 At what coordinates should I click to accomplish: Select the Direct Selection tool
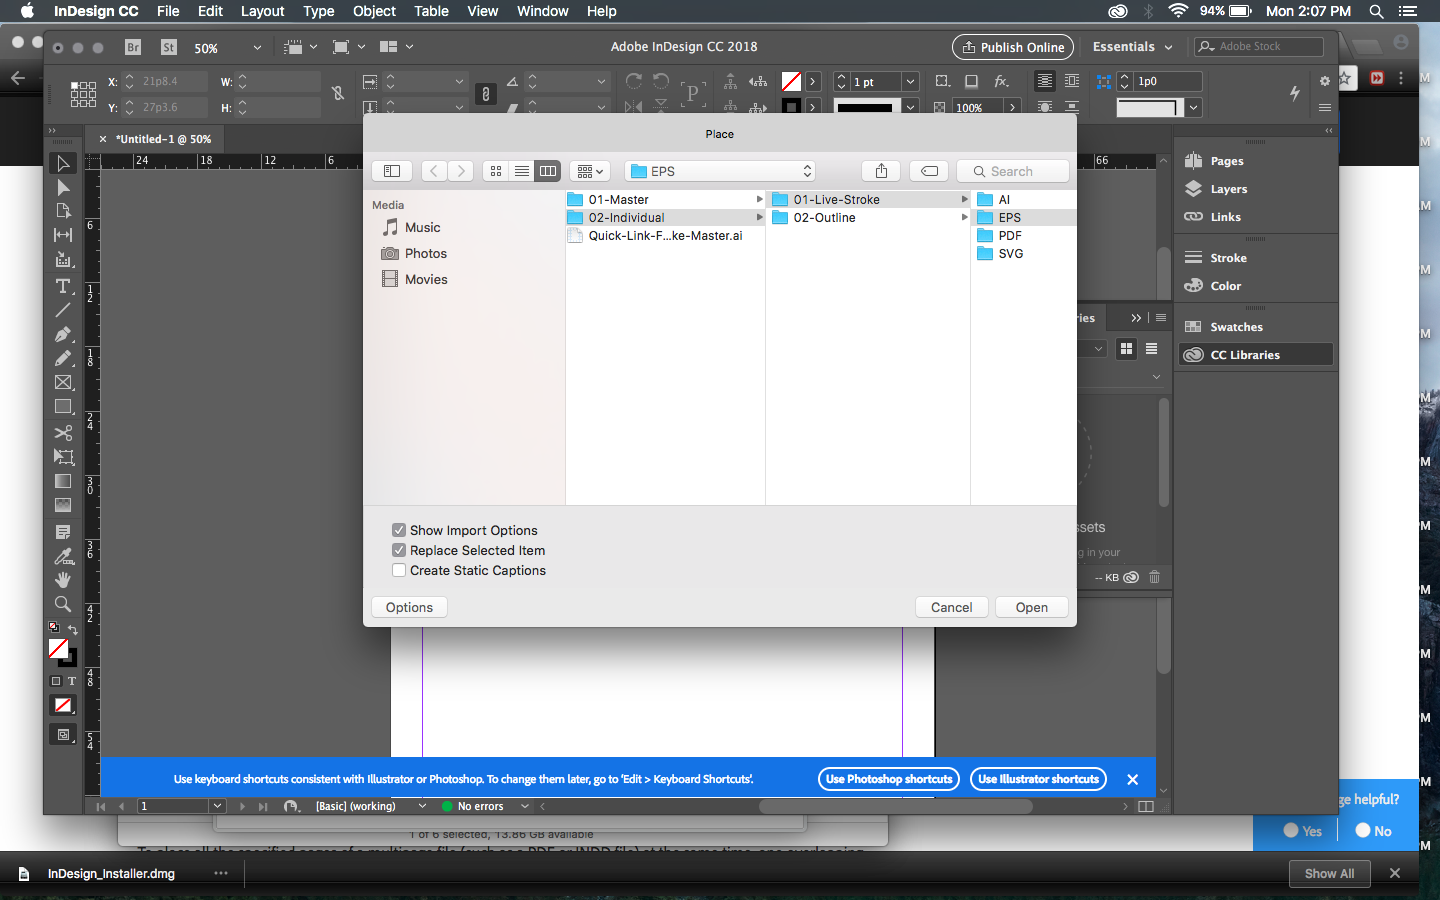(63, 188)
